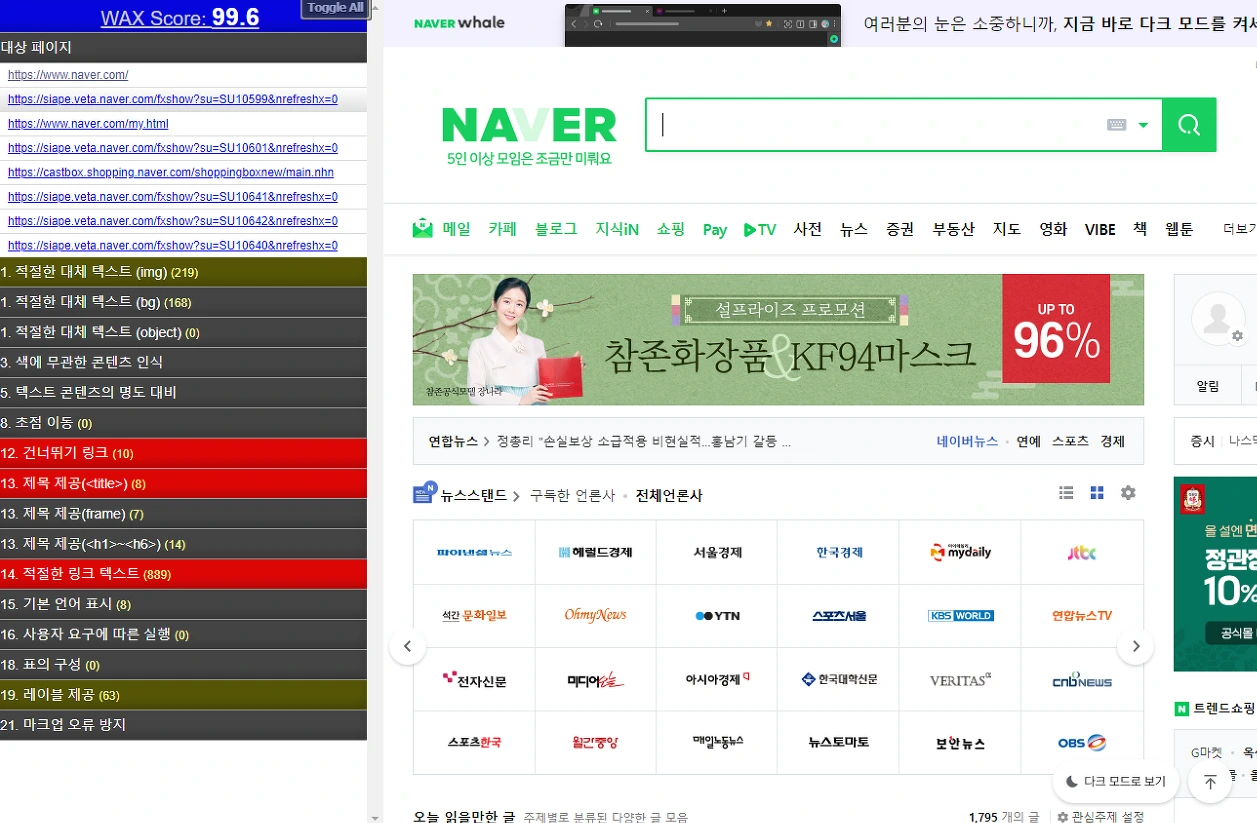The width and height of the screenshot is (1257, 823).
Task: Open the 전자신문 press logo
Action: [x=474, y=680]
